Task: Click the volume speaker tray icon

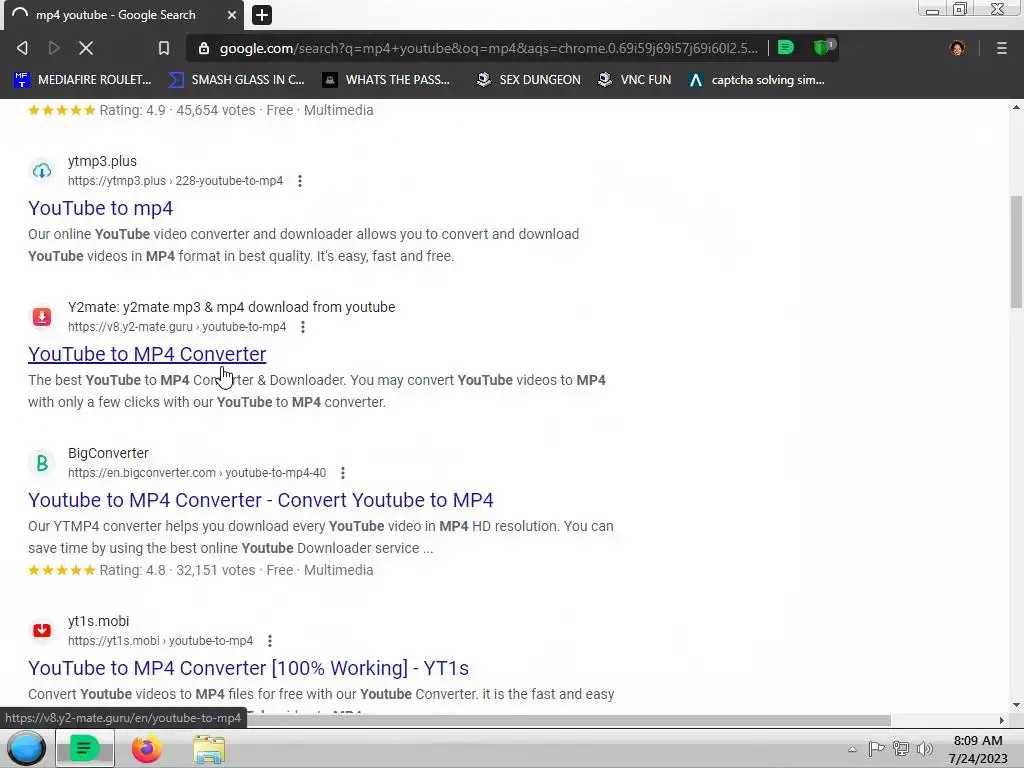Action: [925, 749]
